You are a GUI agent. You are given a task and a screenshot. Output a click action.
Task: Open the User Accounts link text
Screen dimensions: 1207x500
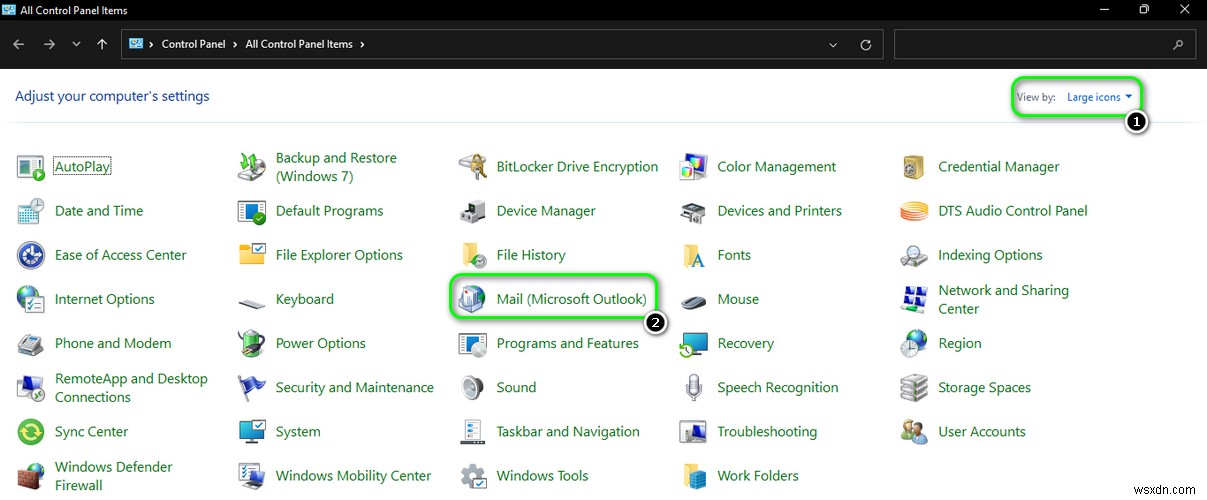click(982, 431)
